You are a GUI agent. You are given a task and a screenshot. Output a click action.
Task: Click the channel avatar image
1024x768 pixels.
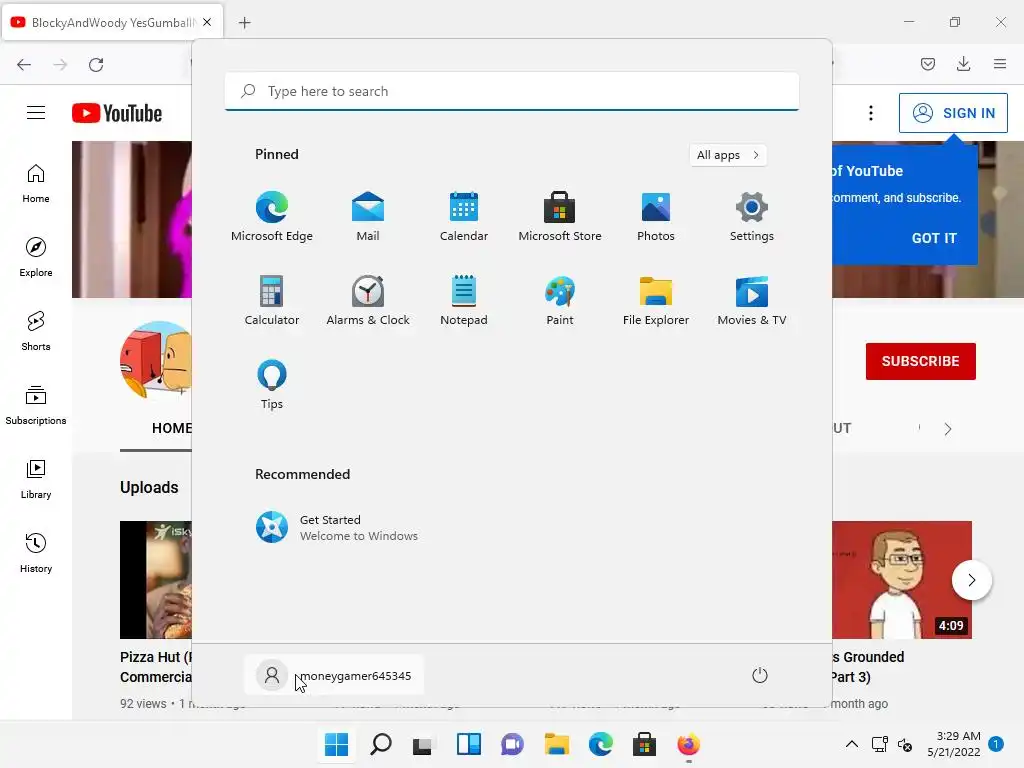(x=156, y=360)
